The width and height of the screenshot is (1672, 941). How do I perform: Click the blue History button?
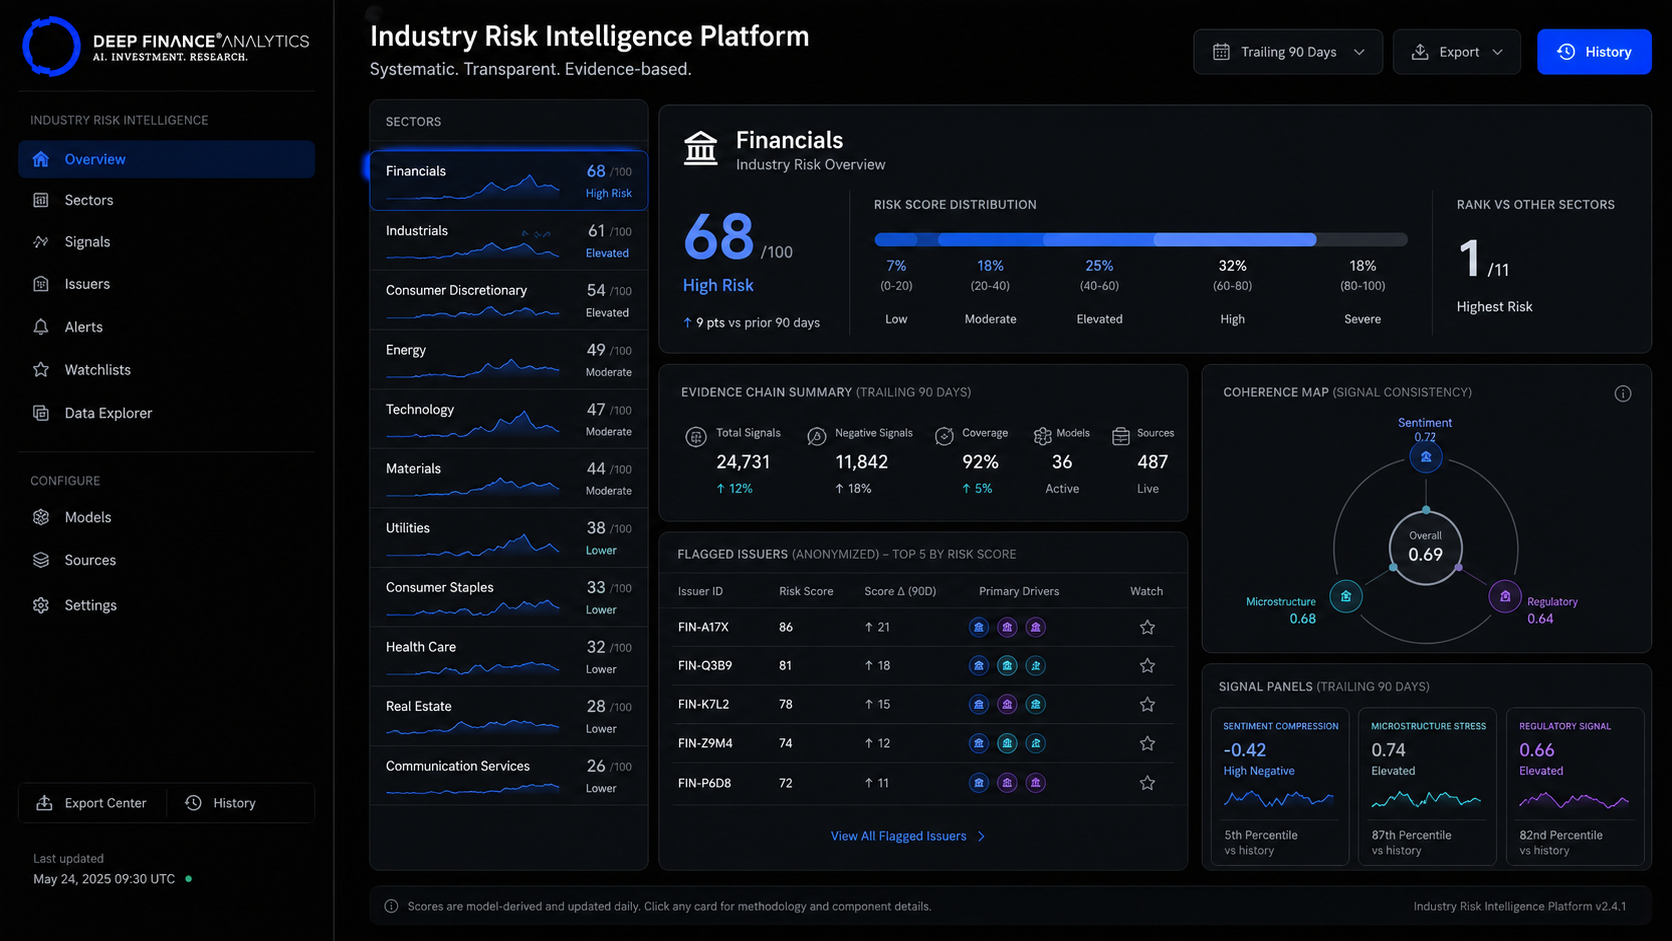pyautogui.click(x=1594, y=52)
